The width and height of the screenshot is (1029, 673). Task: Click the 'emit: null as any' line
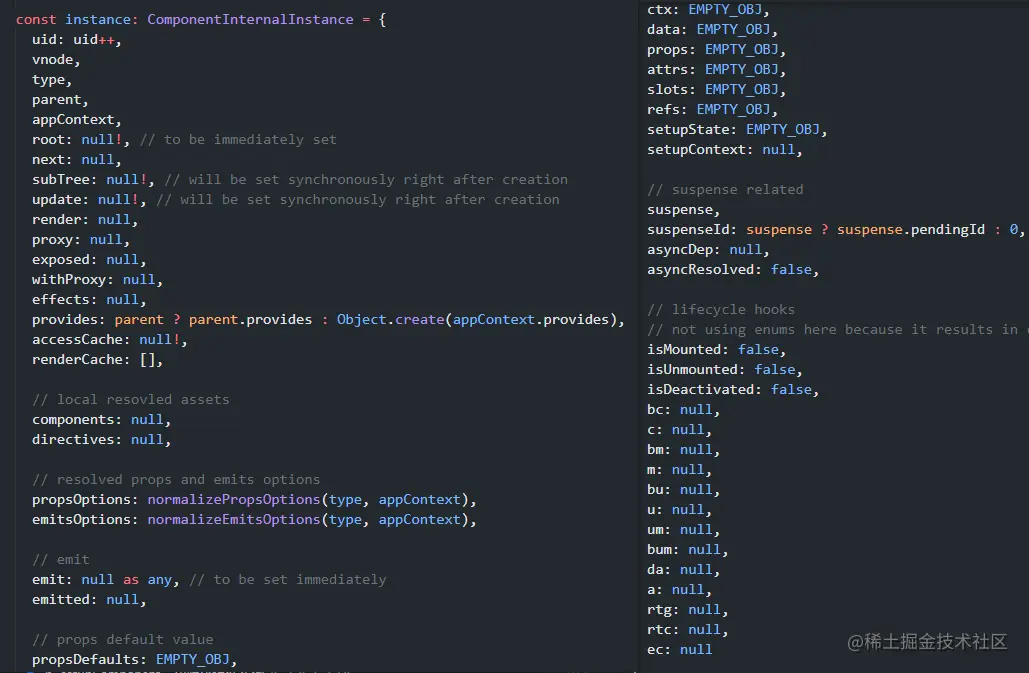coord(106,580)
